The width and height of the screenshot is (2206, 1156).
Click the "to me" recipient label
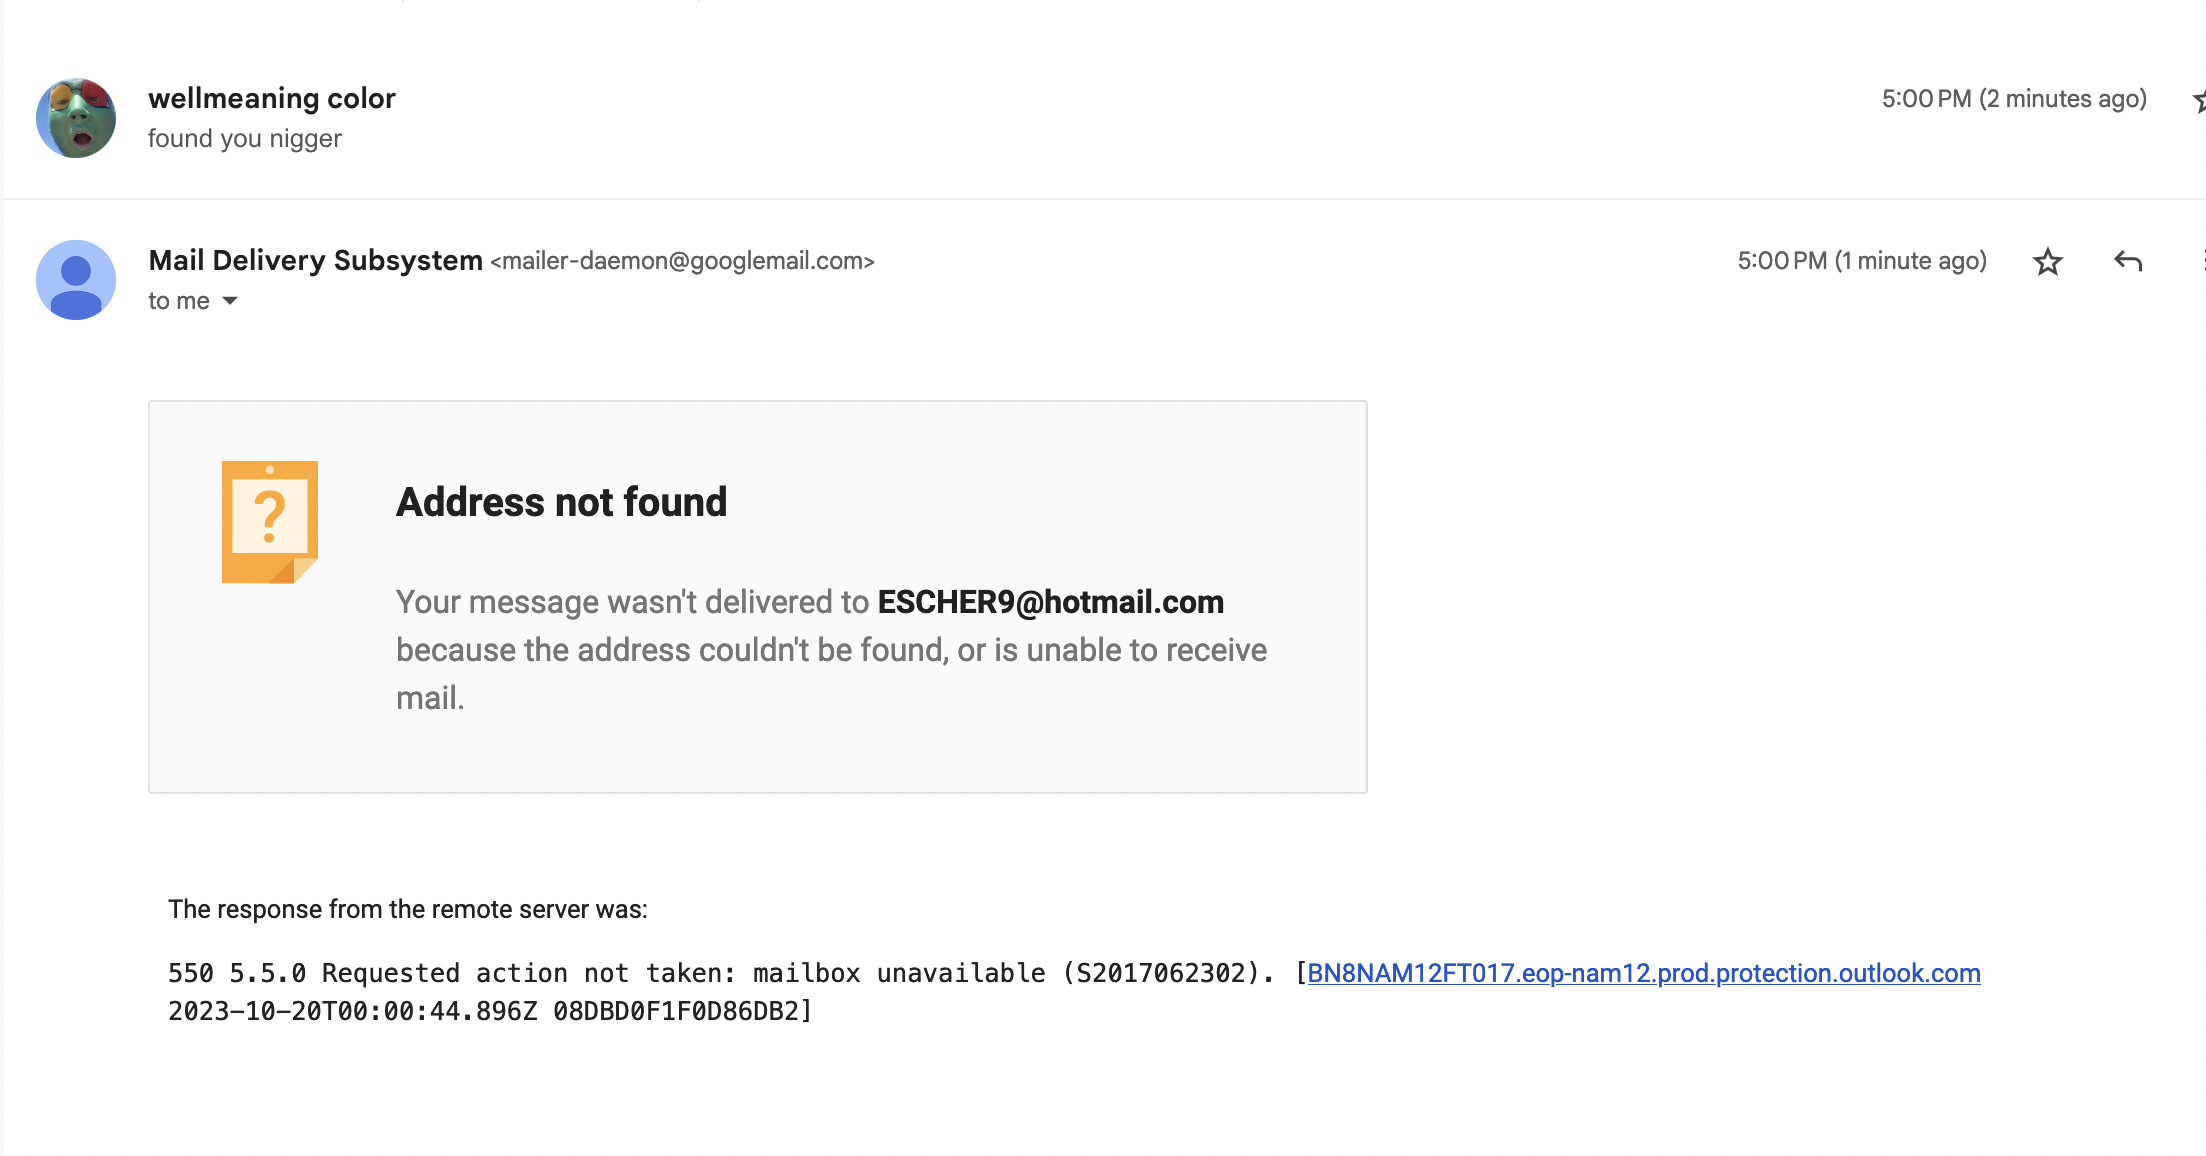(x=179, y=301)
